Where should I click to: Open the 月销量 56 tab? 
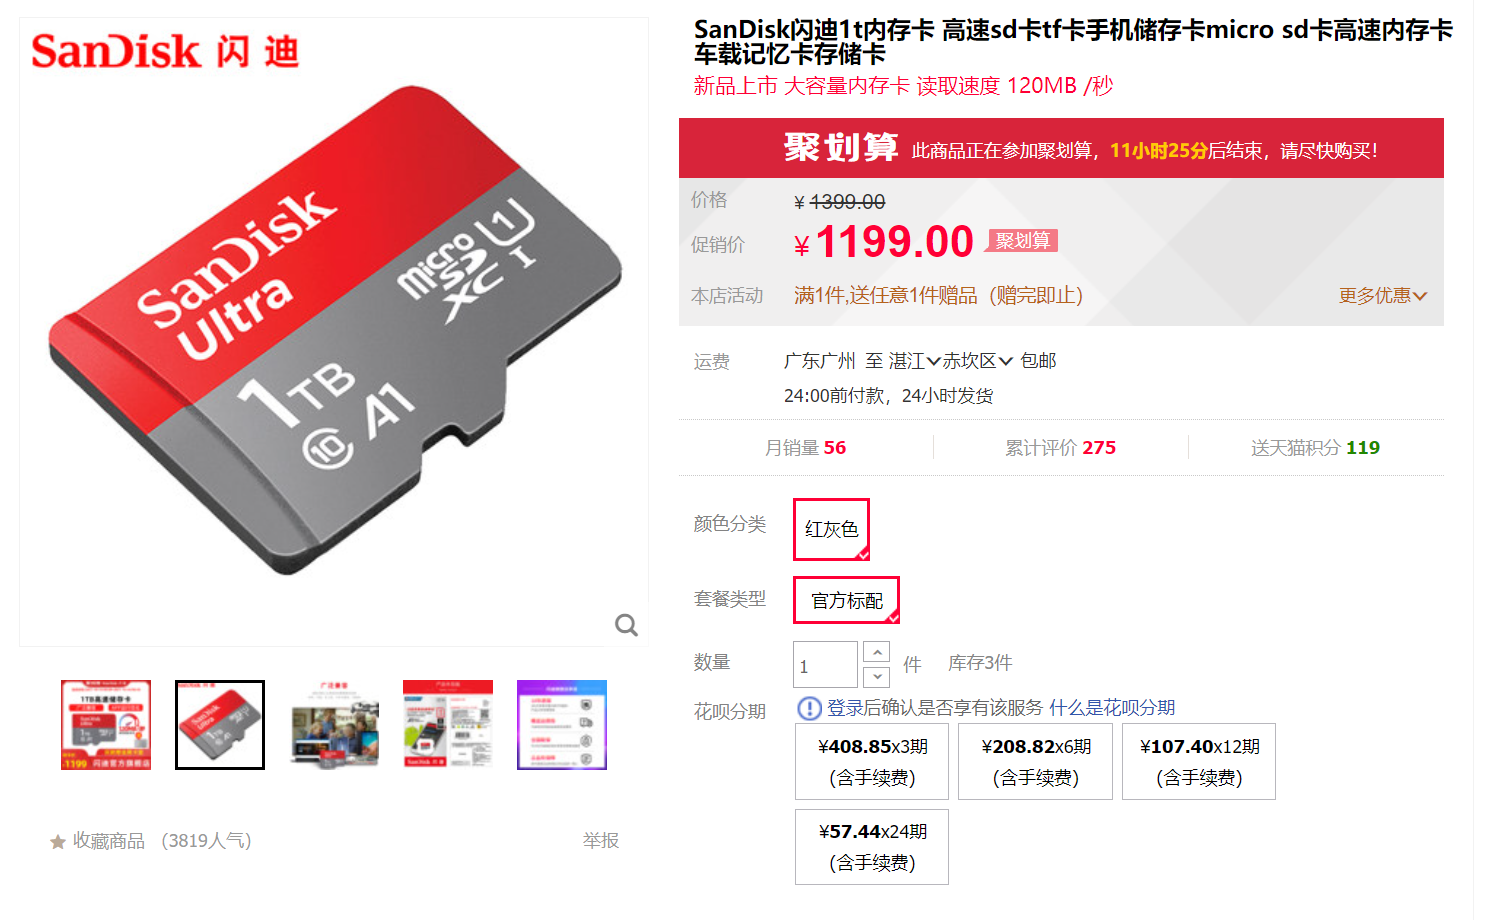(x=806, y=448)
